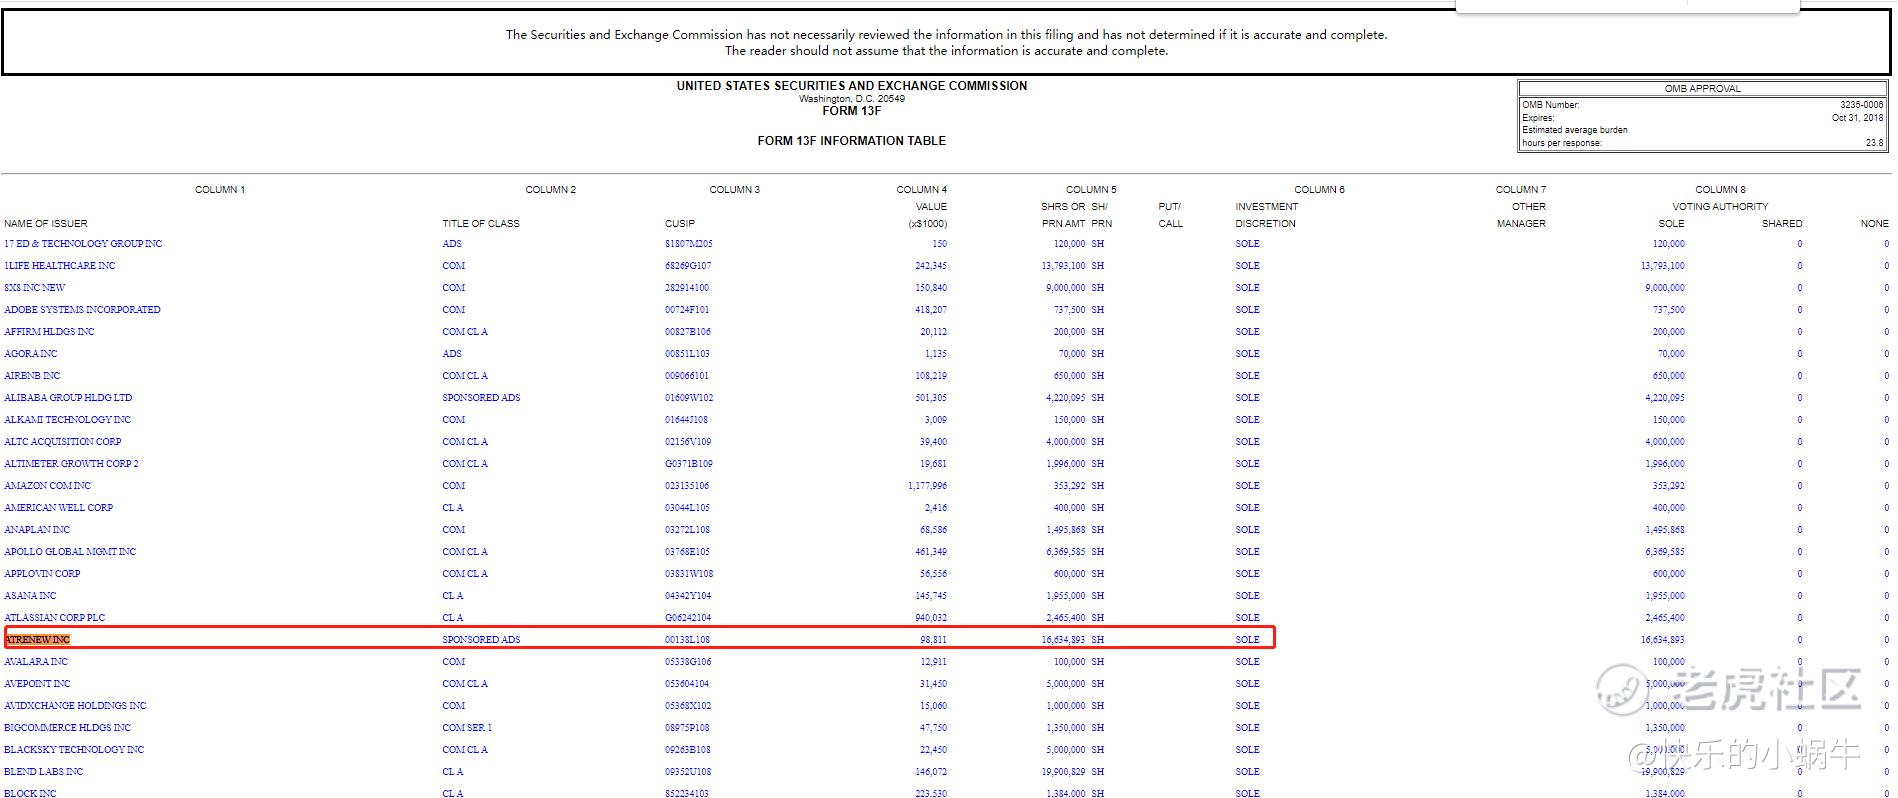Click CUSIP 81807M205 in the 17 ED row
The height and width of the screenshot is (798, 1898).
[689, 244]
